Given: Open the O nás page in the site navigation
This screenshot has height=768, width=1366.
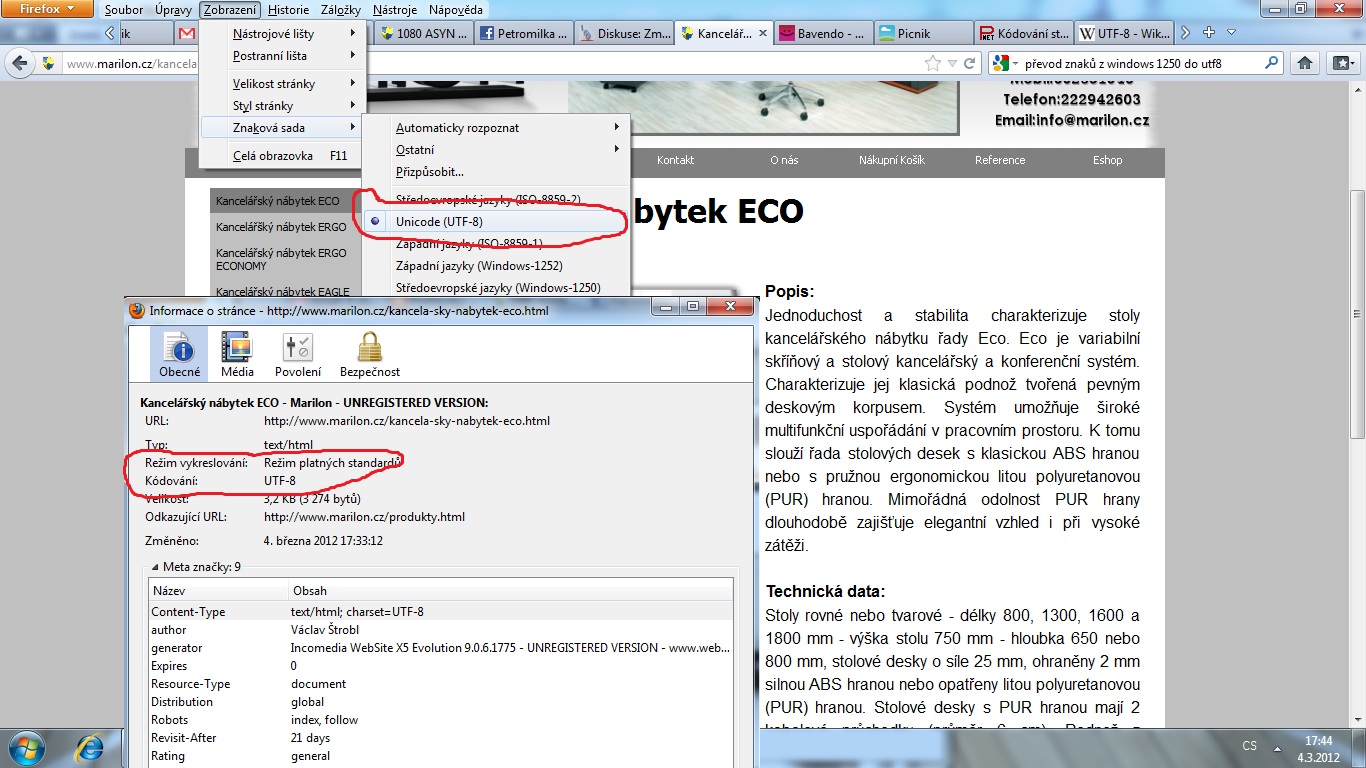Looking at the screenshot, I should [784, 160].
